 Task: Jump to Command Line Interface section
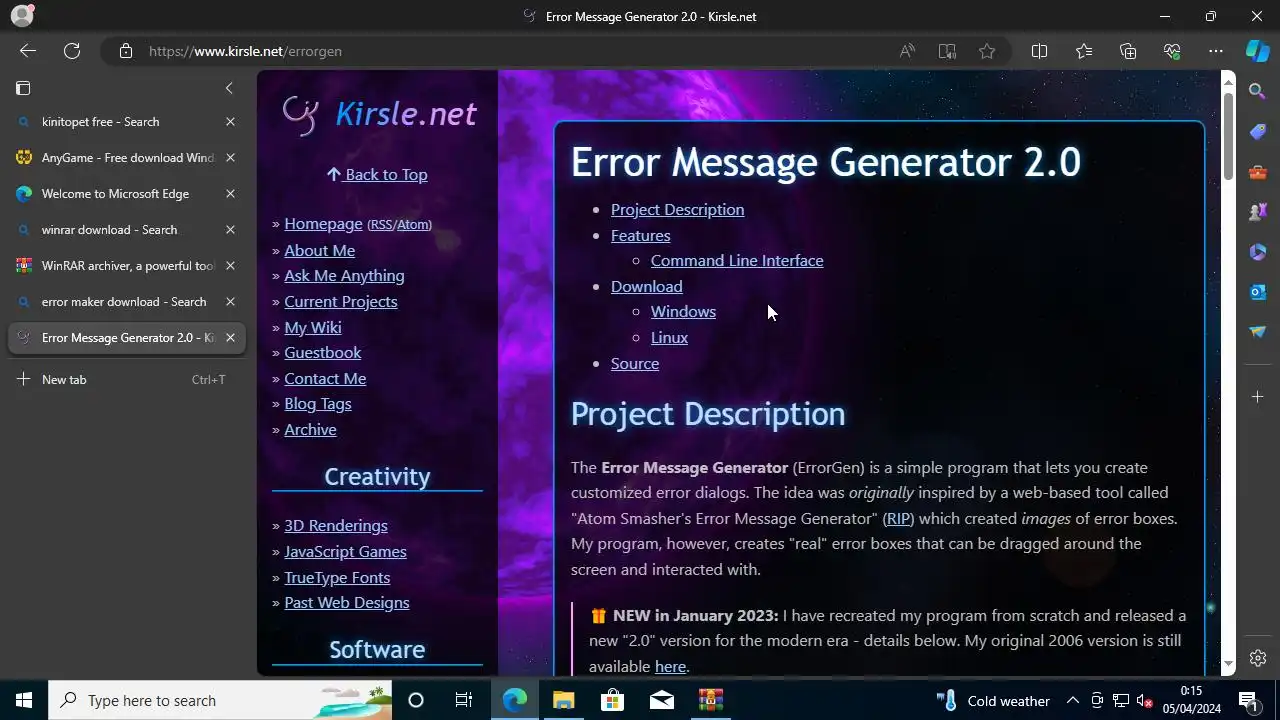737,261
